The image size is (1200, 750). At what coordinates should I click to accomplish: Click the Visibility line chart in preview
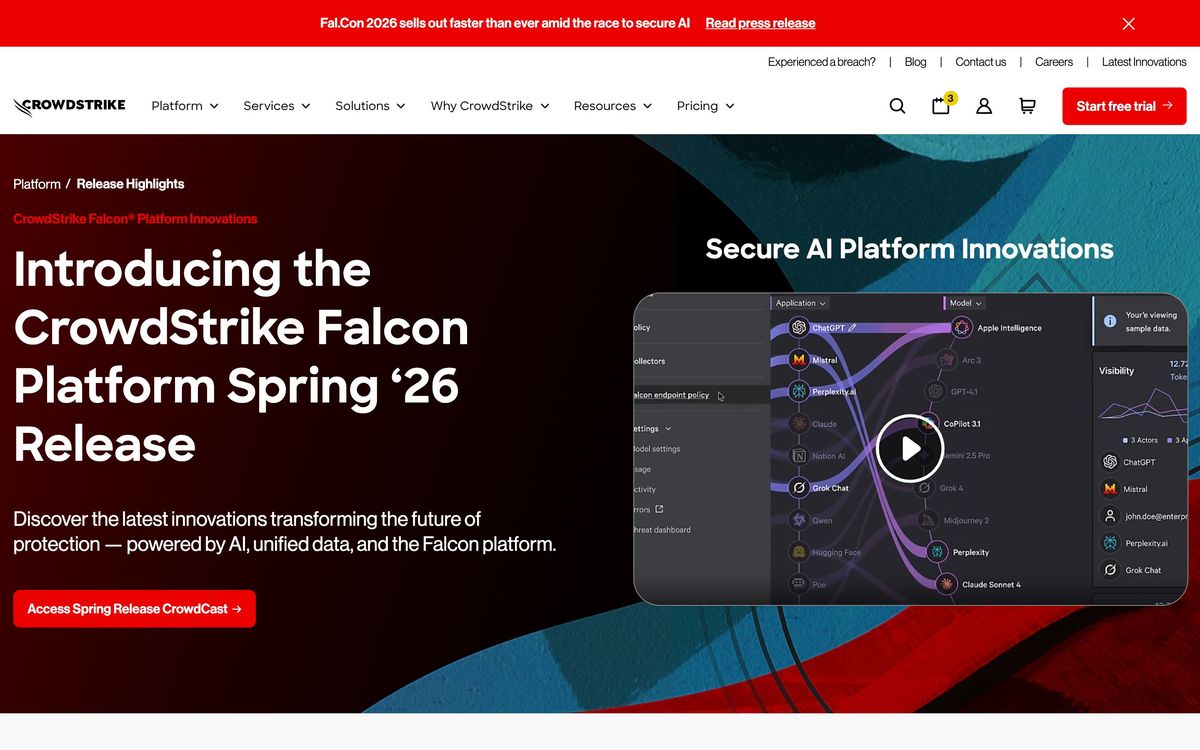click(x=1143, y=405)
